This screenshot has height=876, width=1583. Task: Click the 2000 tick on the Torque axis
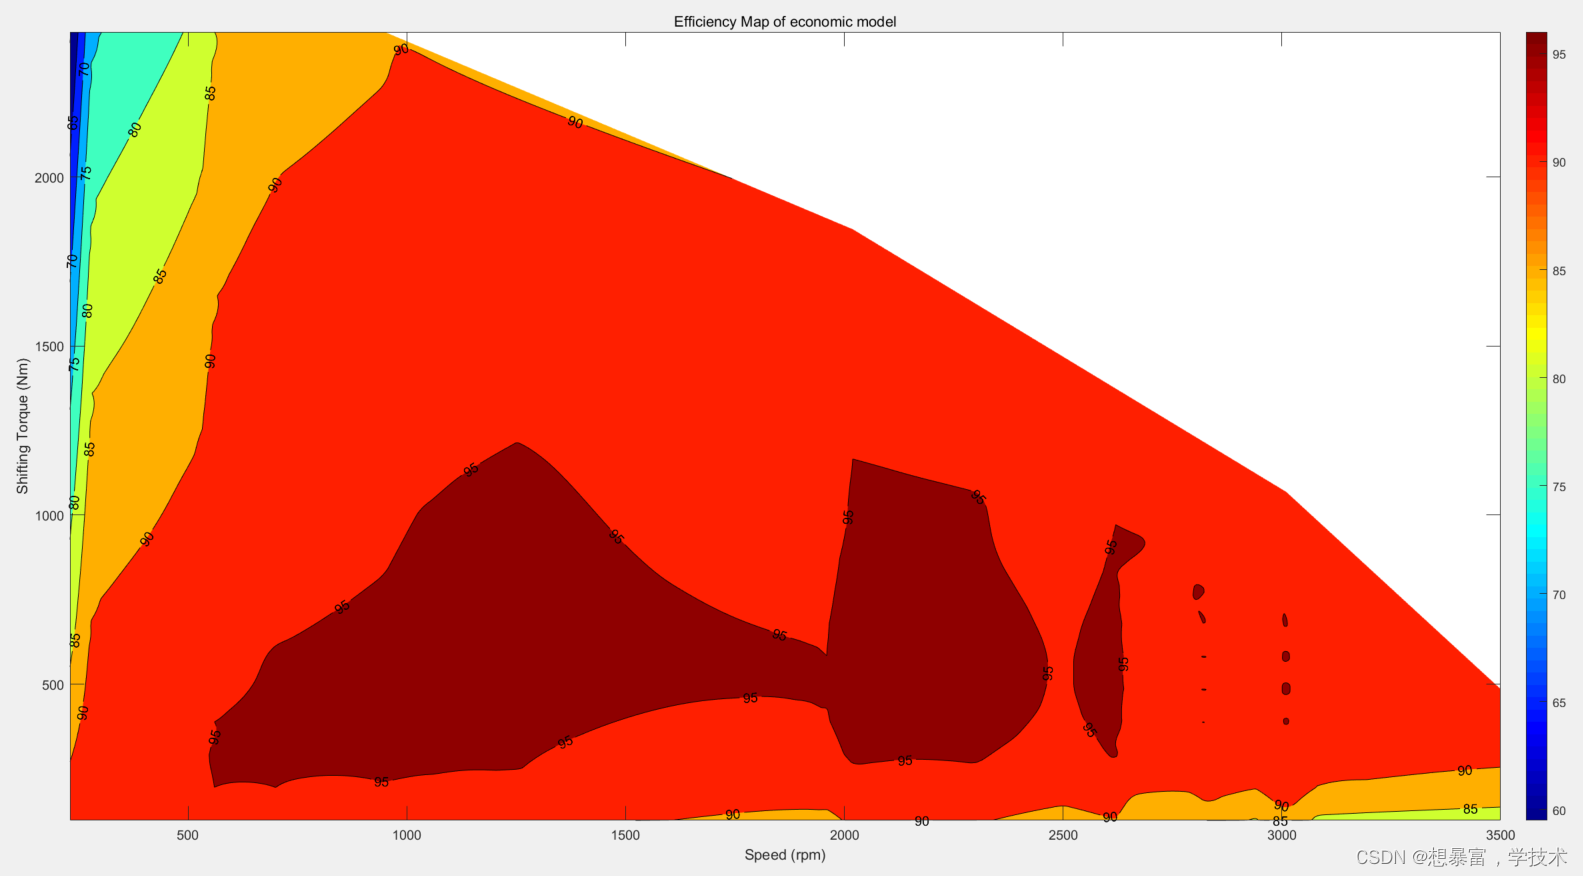click(50, 178)
